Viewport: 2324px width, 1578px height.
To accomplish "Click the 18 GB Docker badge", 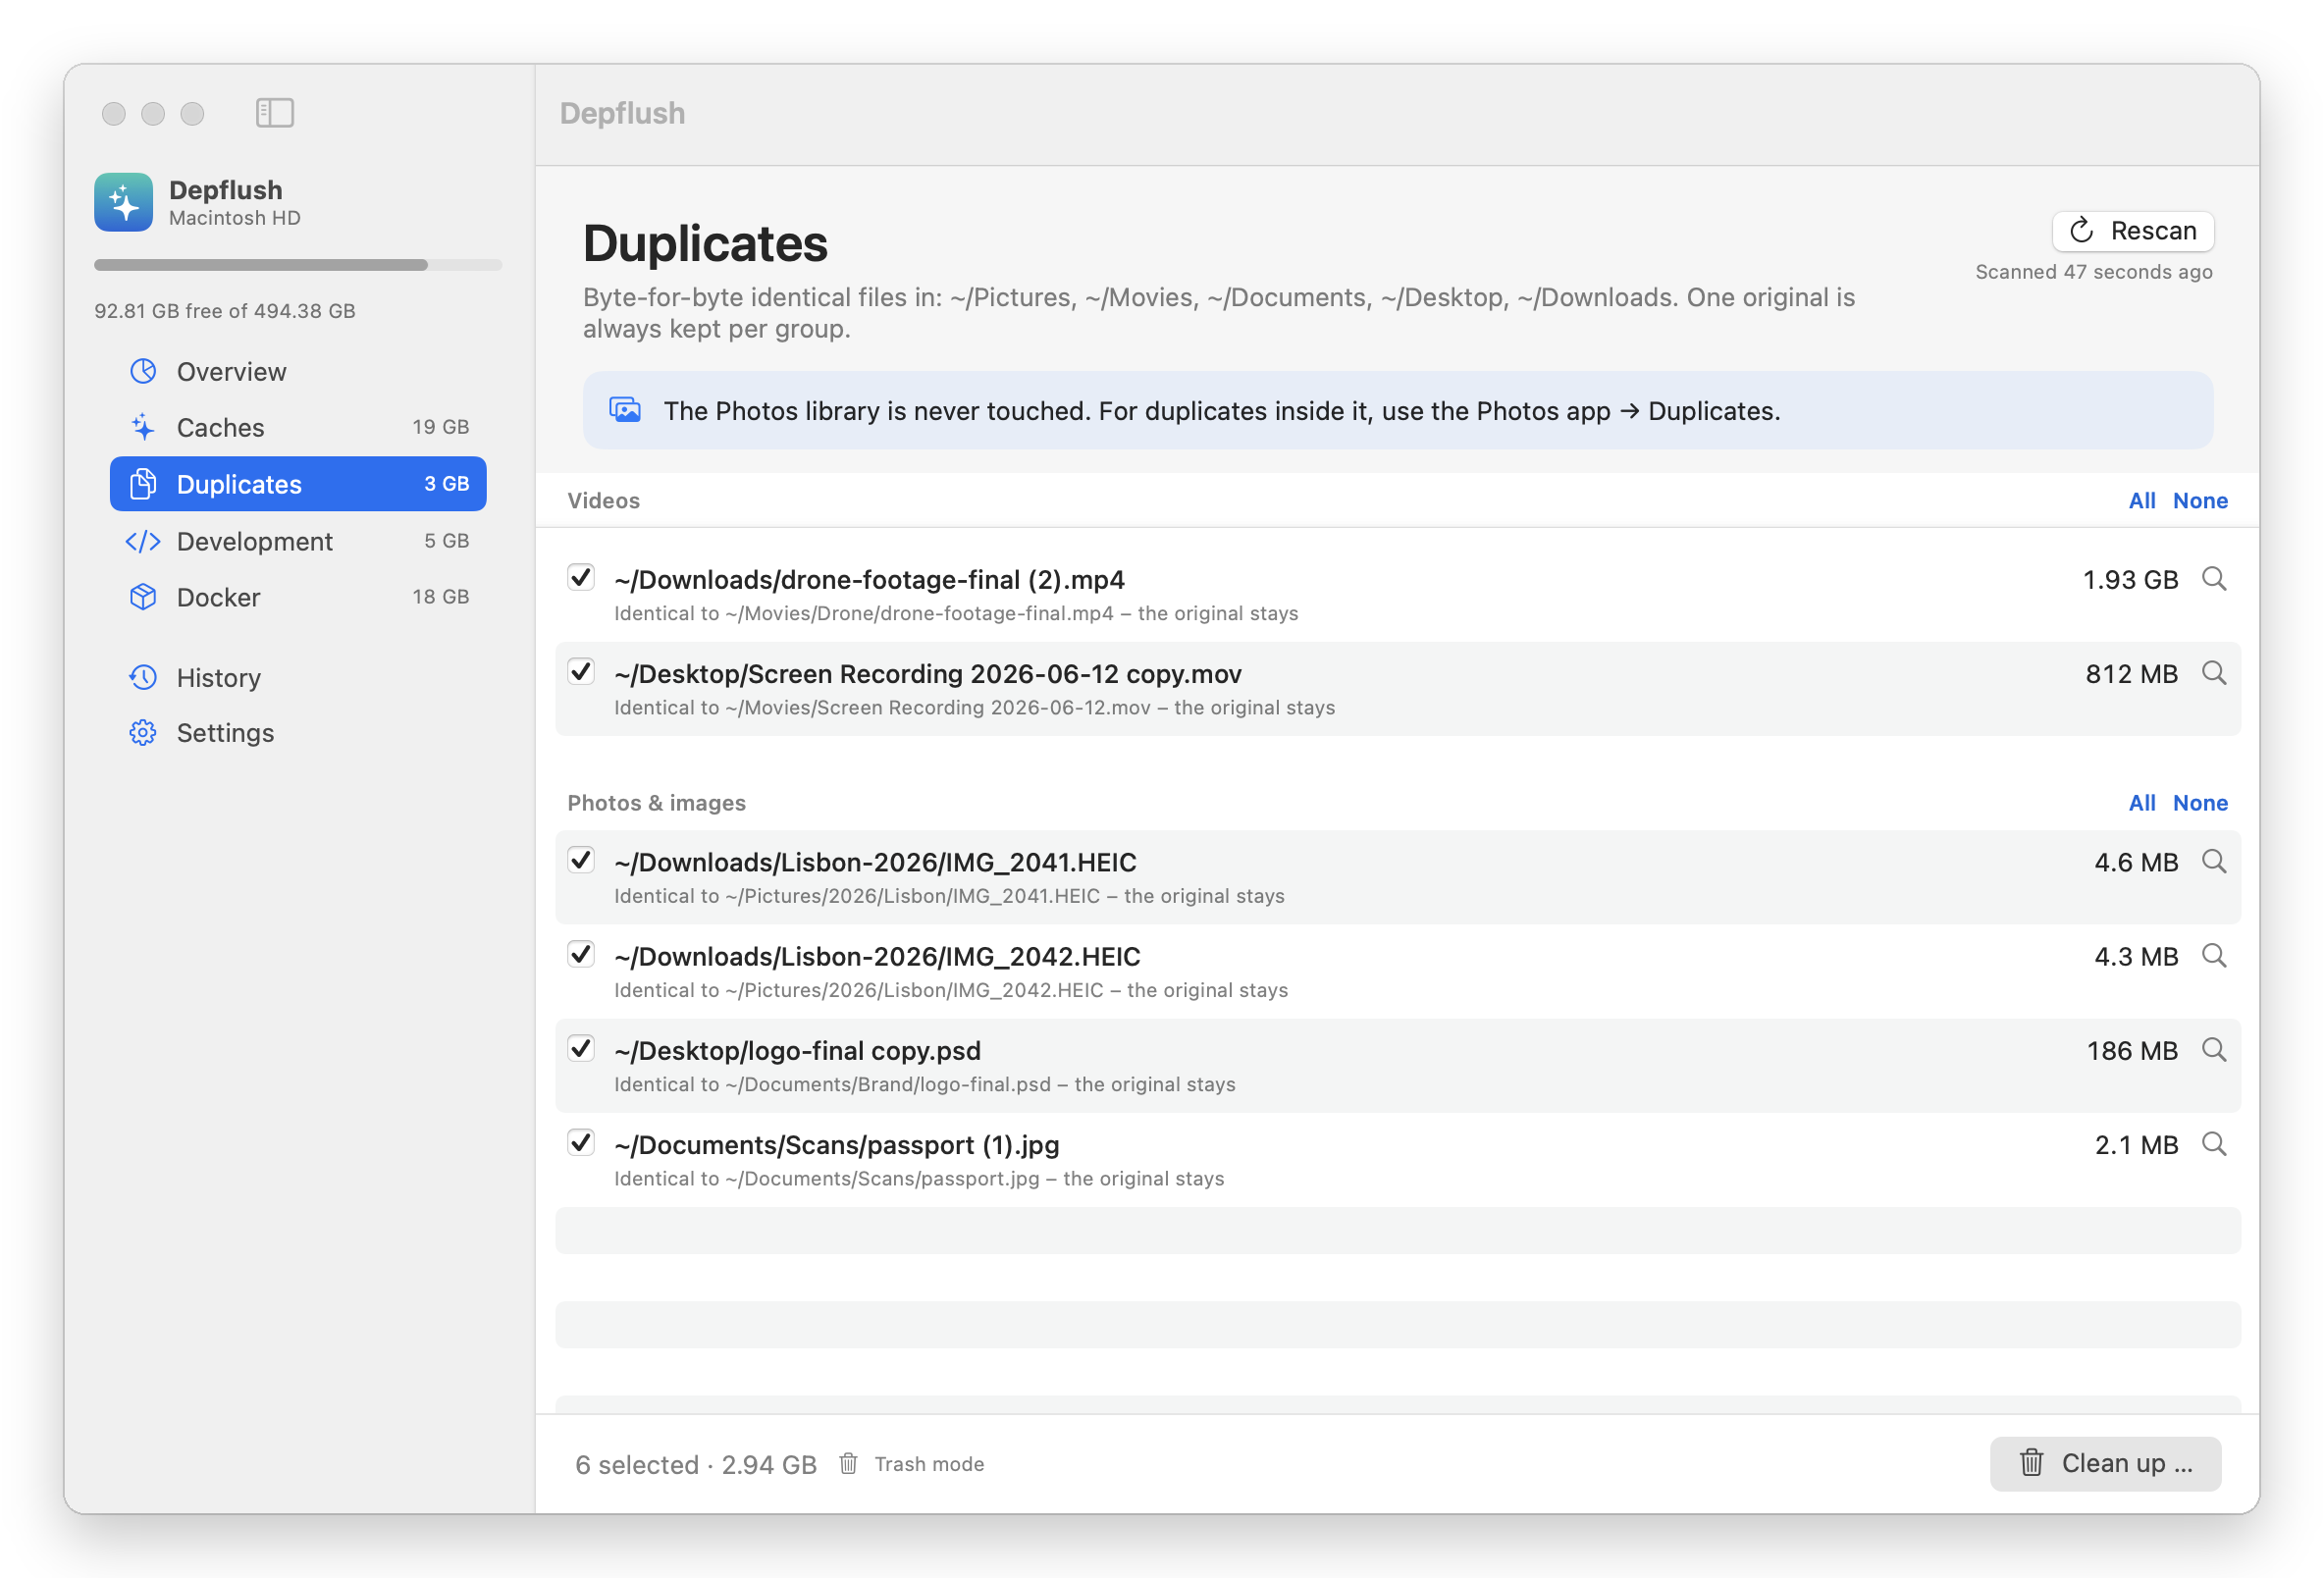I will pos(441,597).
